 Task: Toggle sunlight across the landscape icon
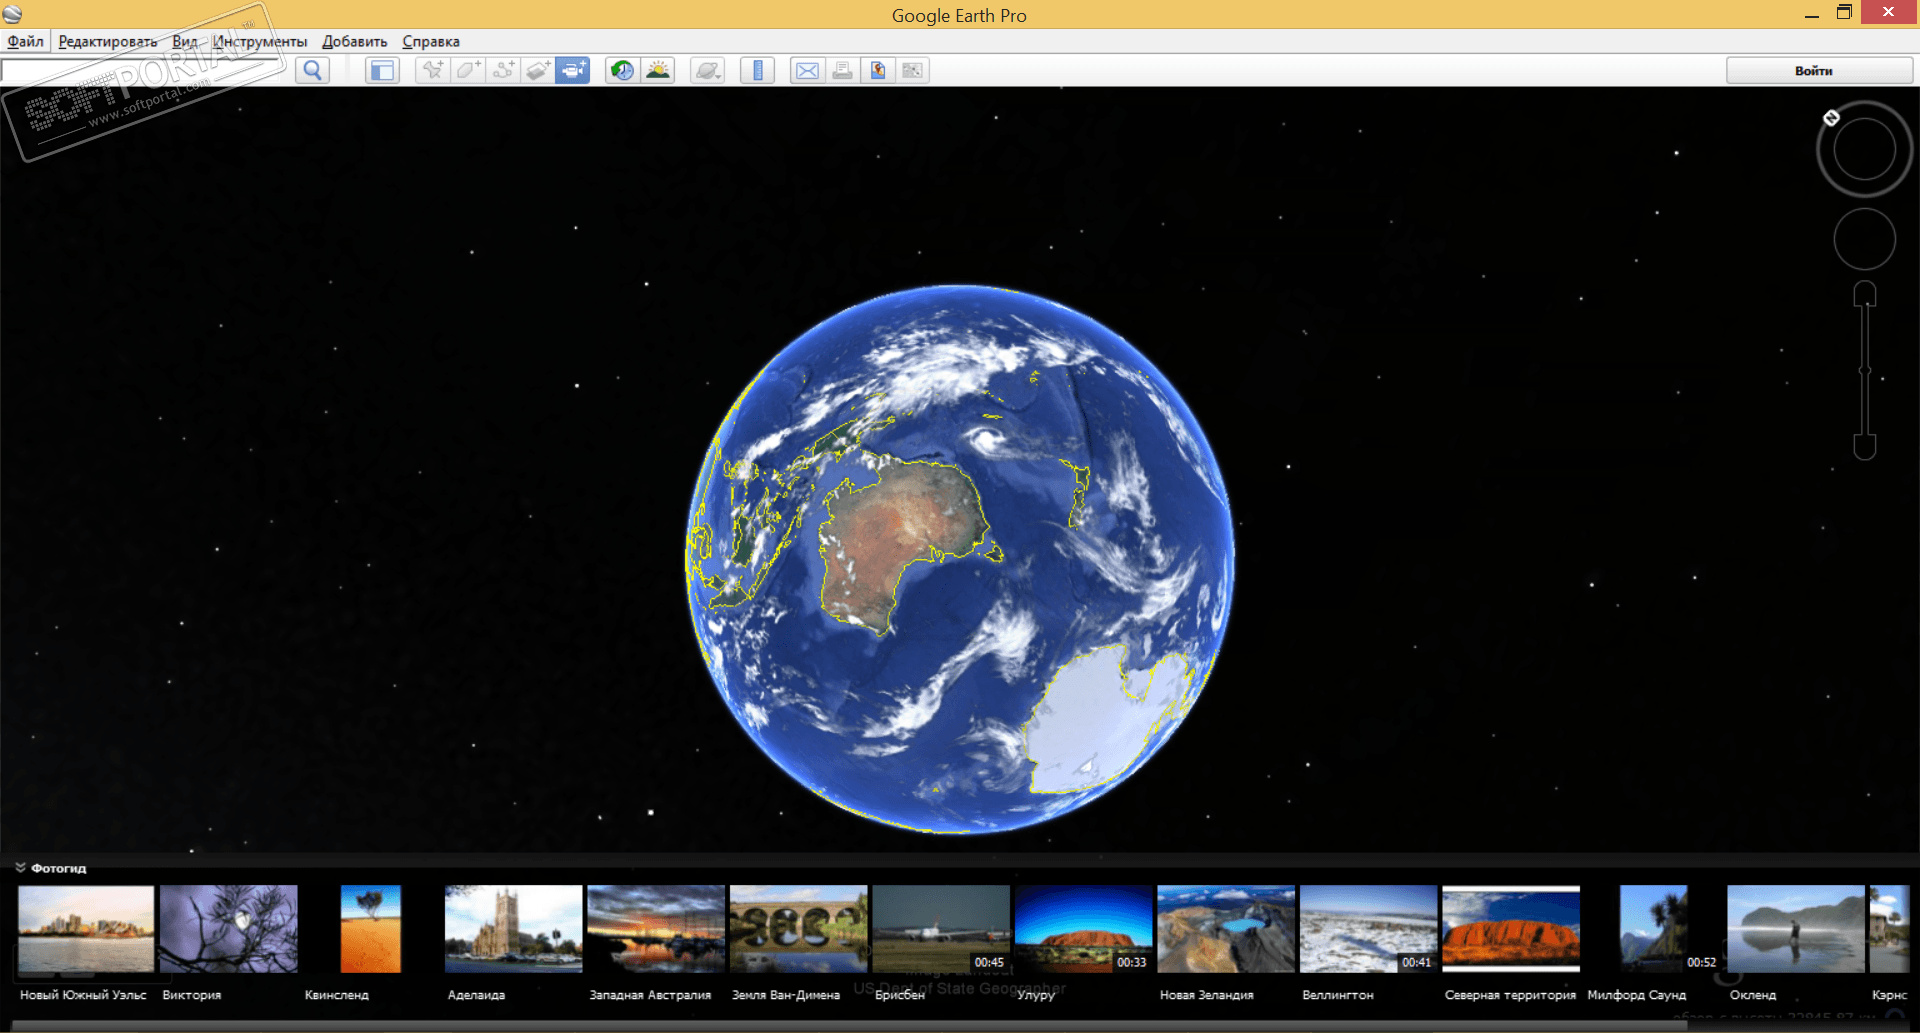[658, 70]
